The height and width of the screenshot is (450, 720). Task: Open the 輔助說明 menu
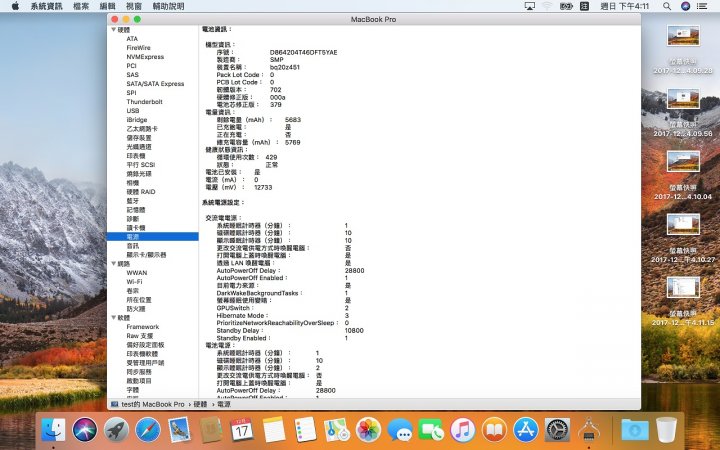coord(168,6)
